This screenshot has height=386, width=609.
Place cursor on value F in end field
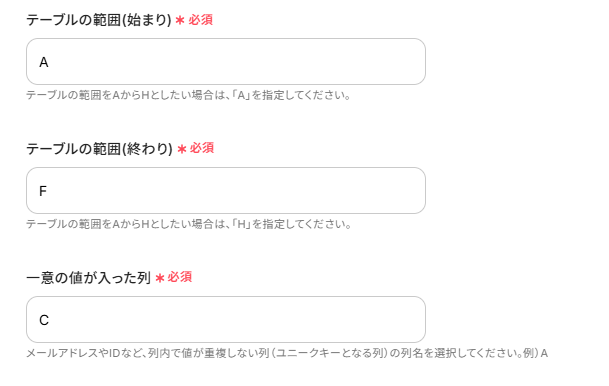tap(43, 191)
